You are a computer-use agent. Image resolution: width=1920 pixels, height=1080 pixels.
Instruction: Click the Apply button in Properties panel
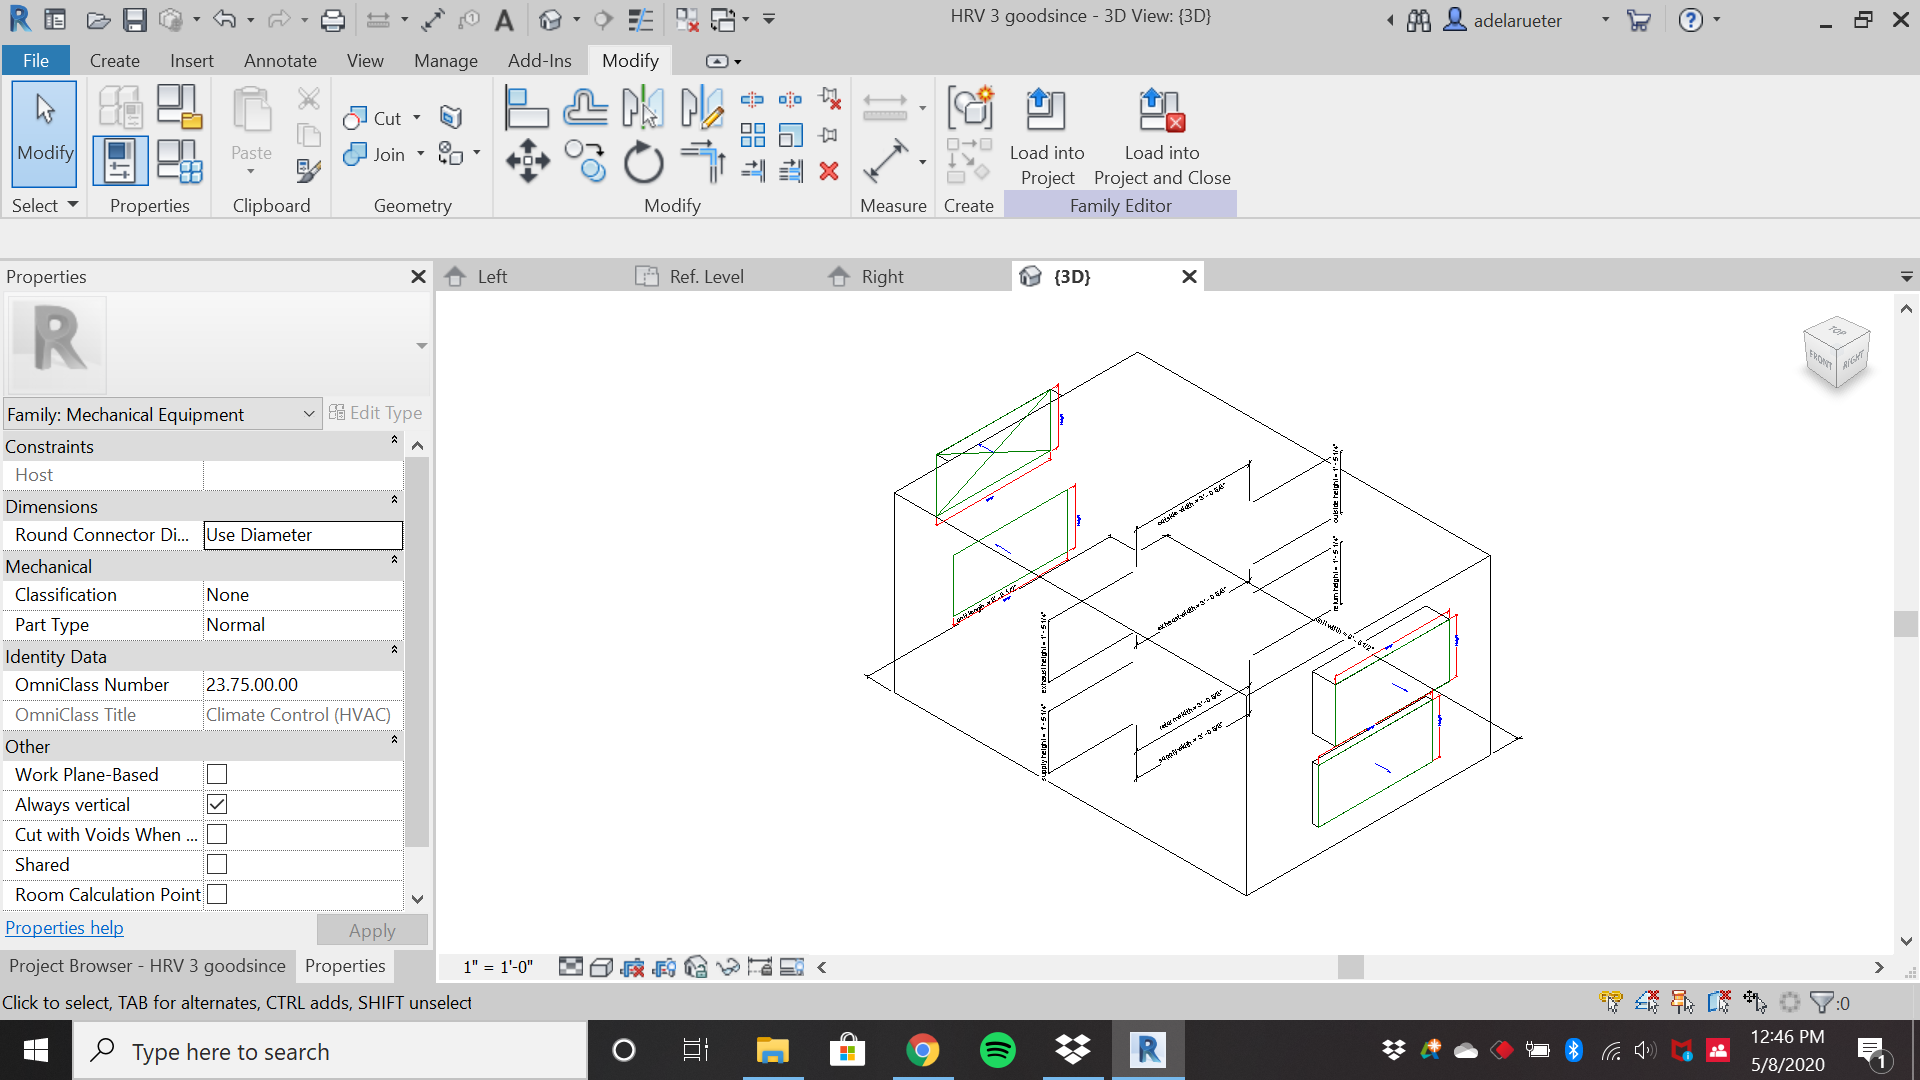point(371,929)
